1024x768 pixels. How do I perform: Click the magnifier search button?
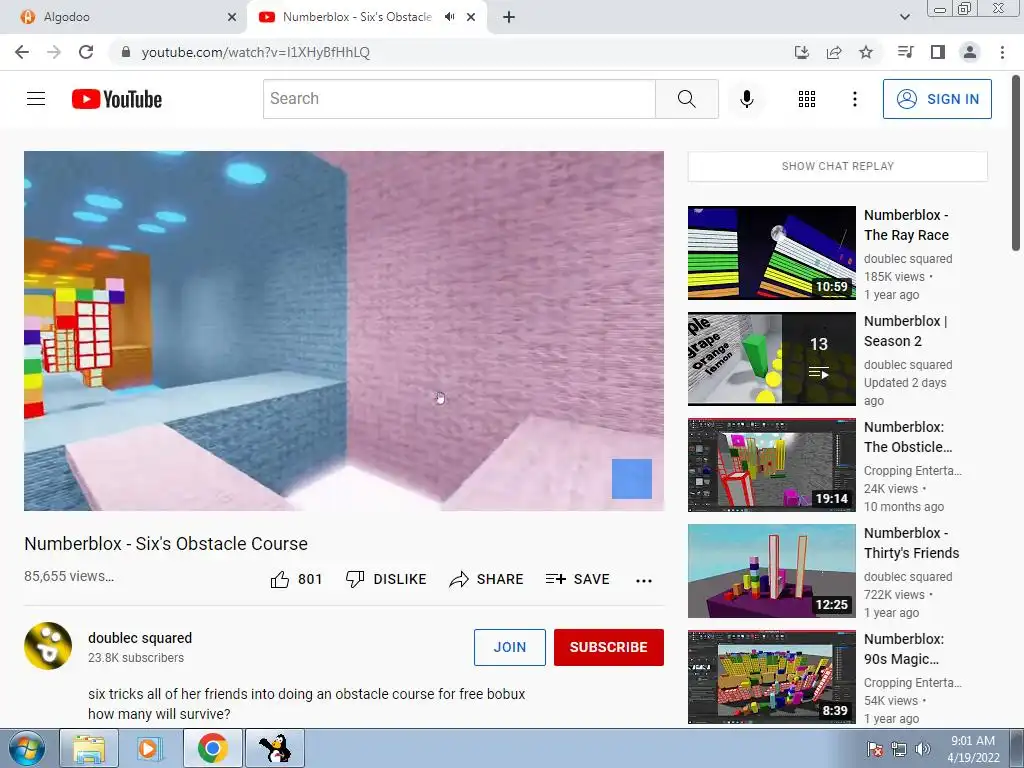pyautogui.click(x=686, y=99)
